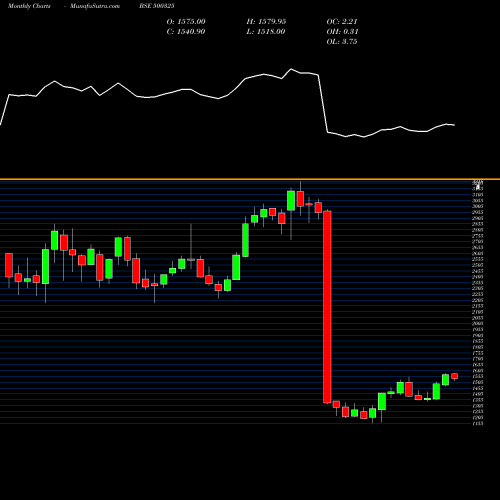Click the 'OH: 0.31' value
The height and width of the screenshot is (500, 500).
click(x=342, y=32)
